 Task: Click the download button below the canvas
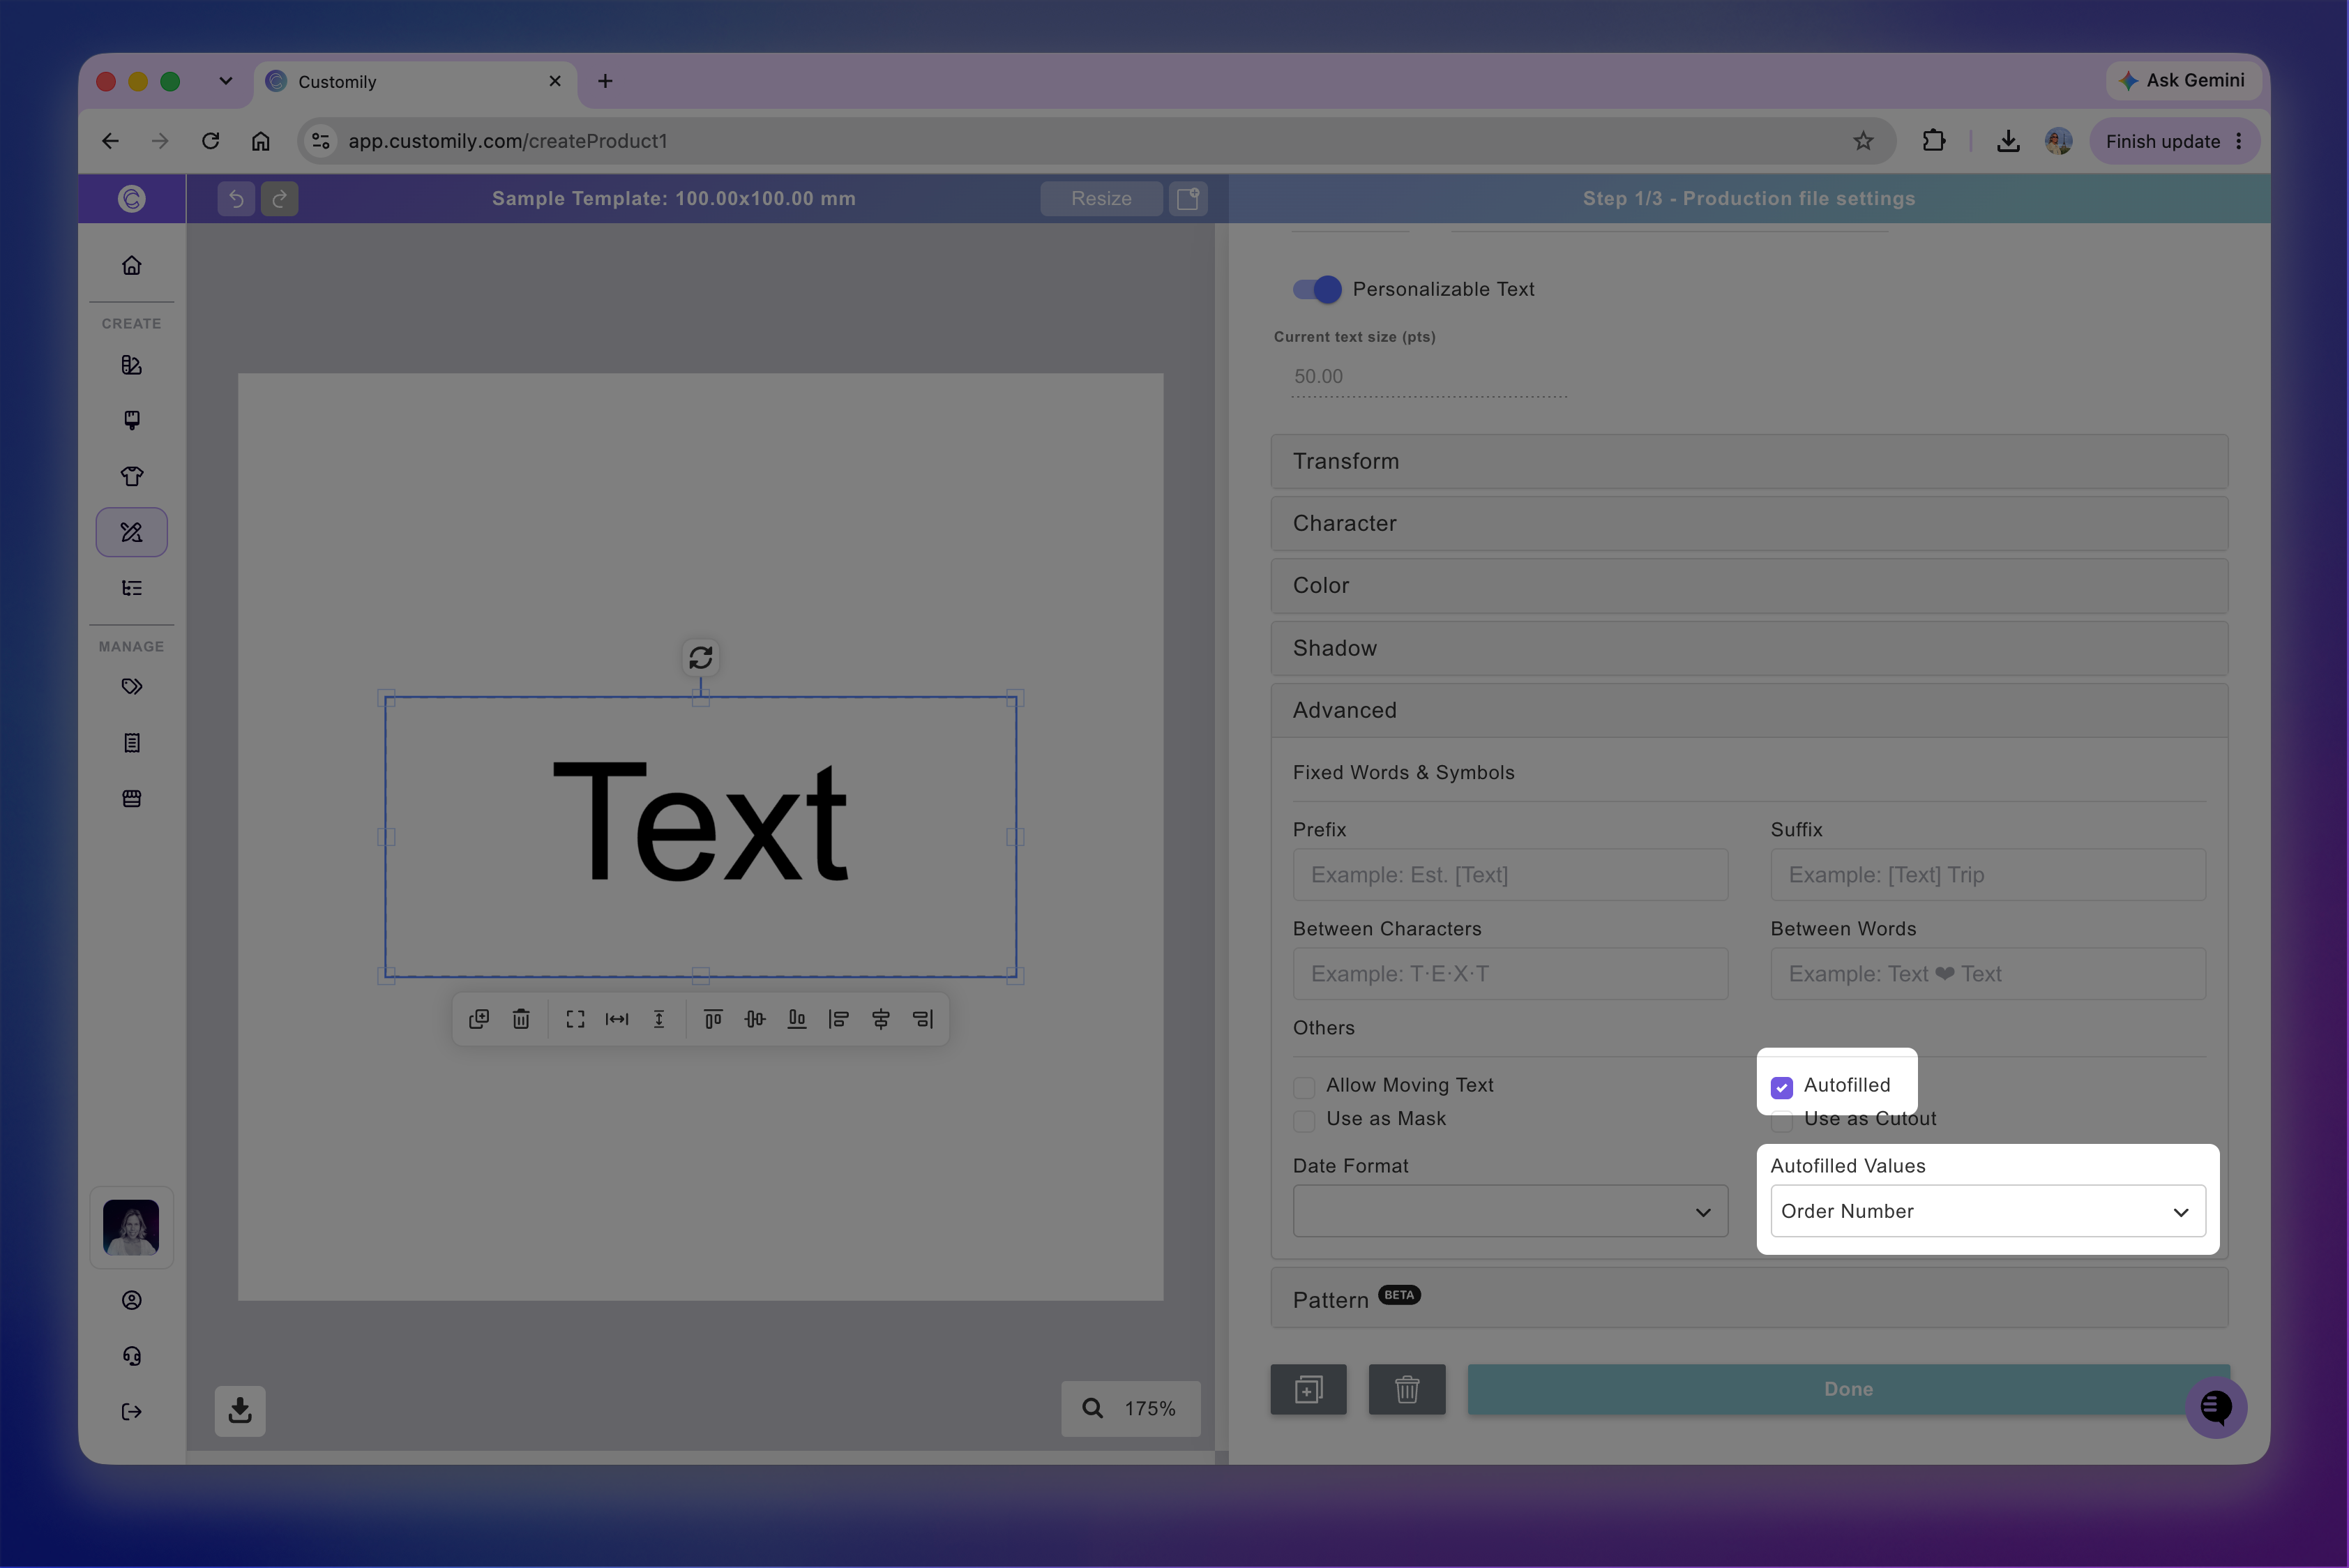240,1410
